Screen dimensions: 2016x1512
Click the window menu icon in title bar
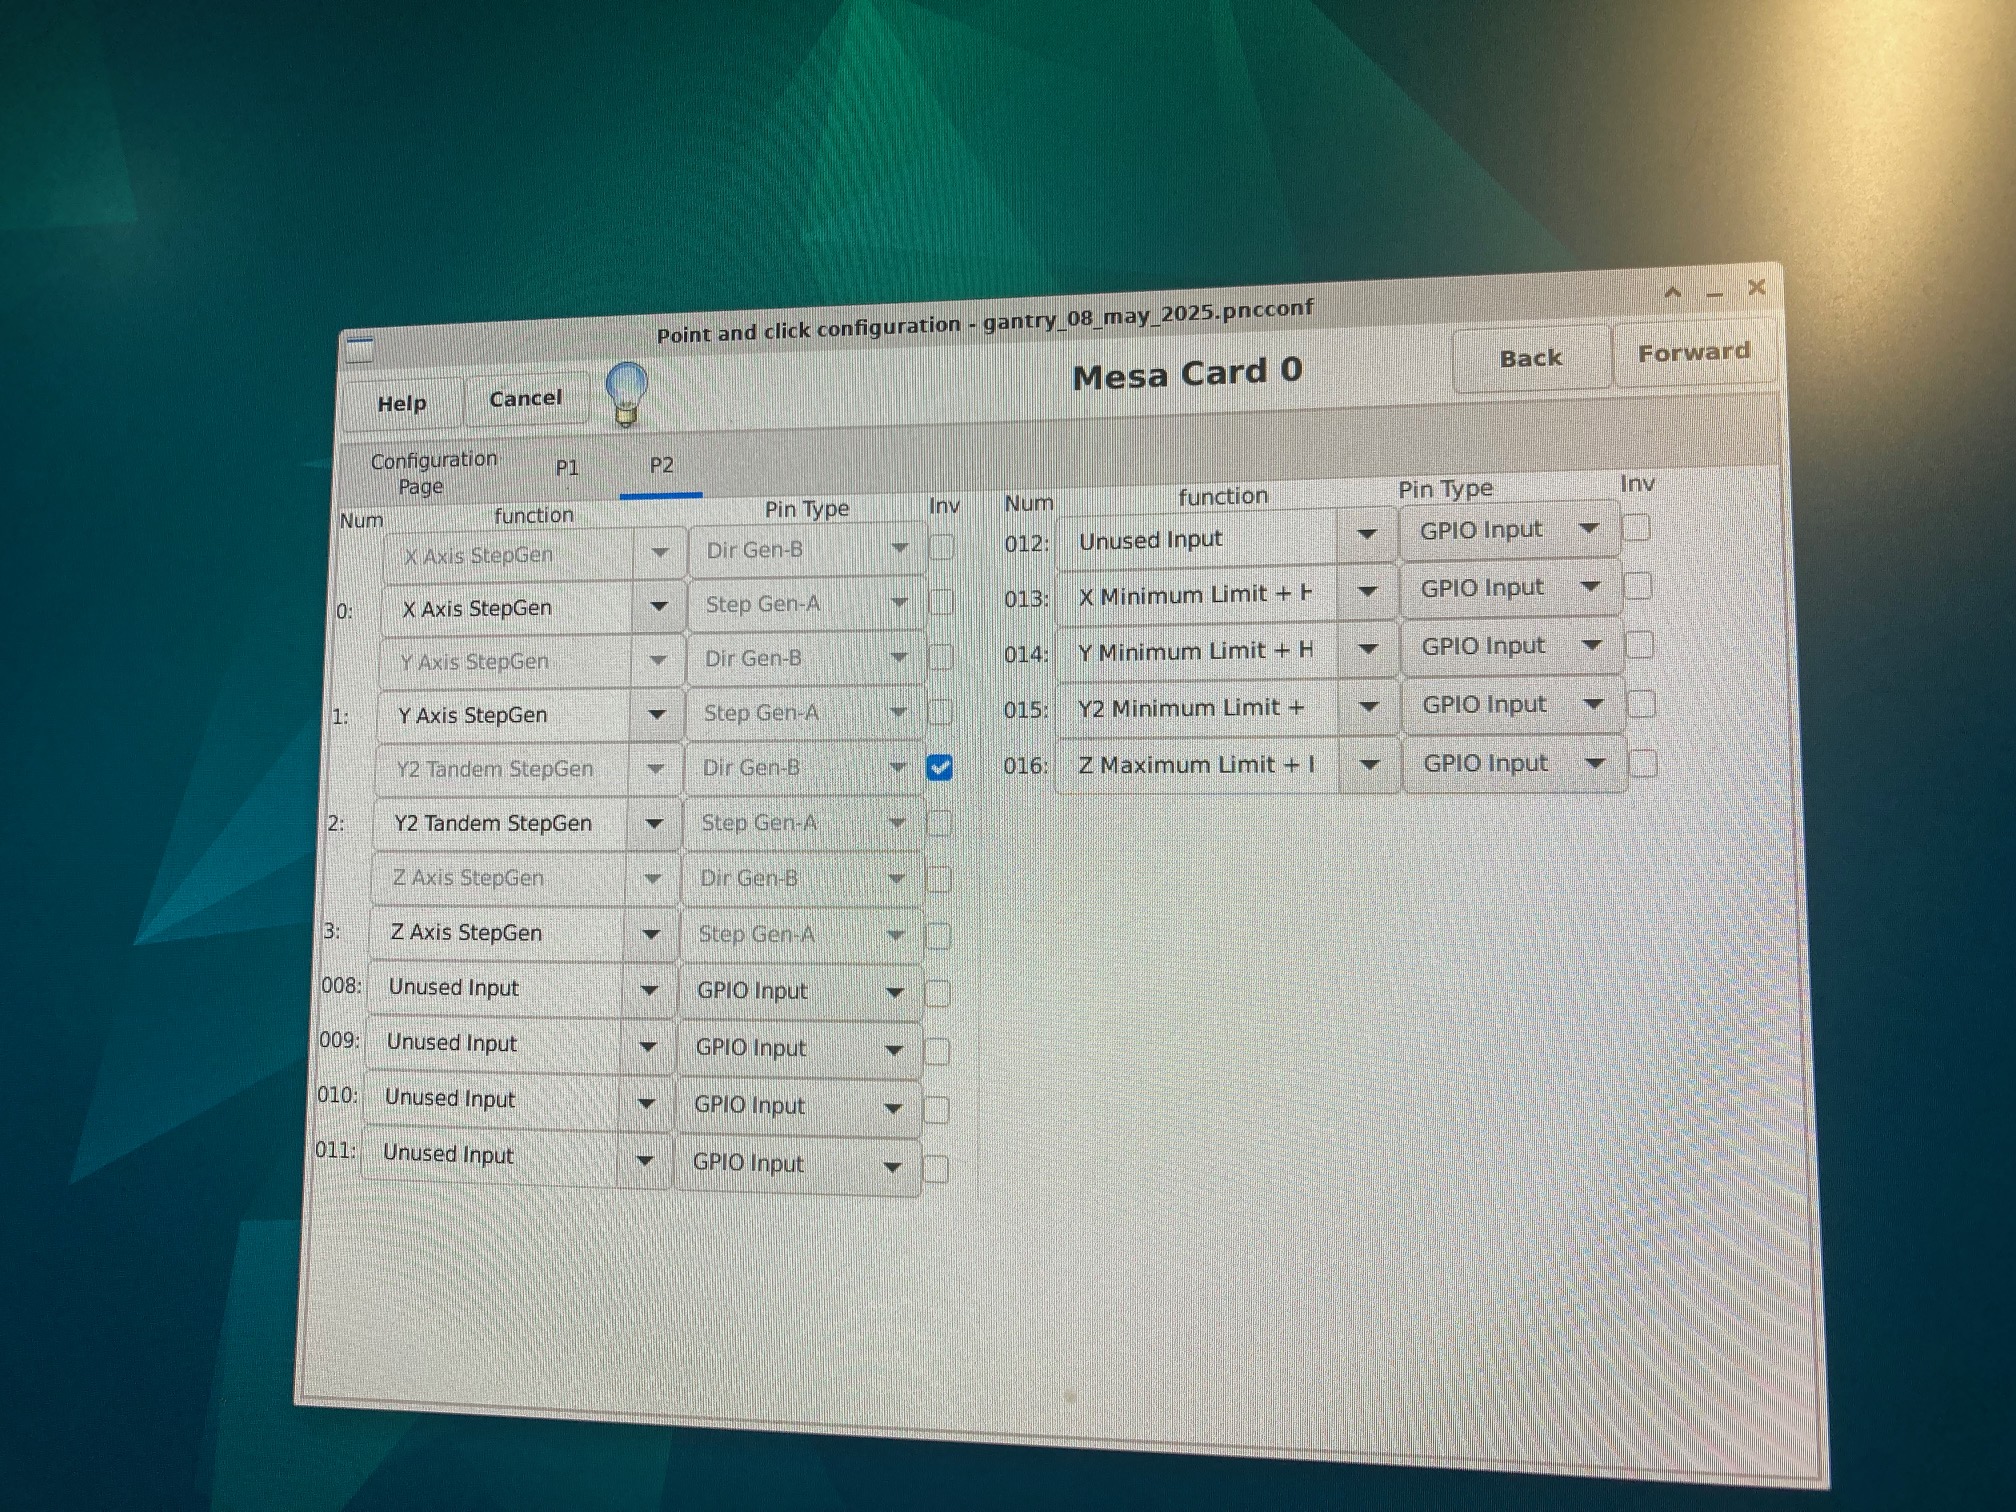(359, 349)
